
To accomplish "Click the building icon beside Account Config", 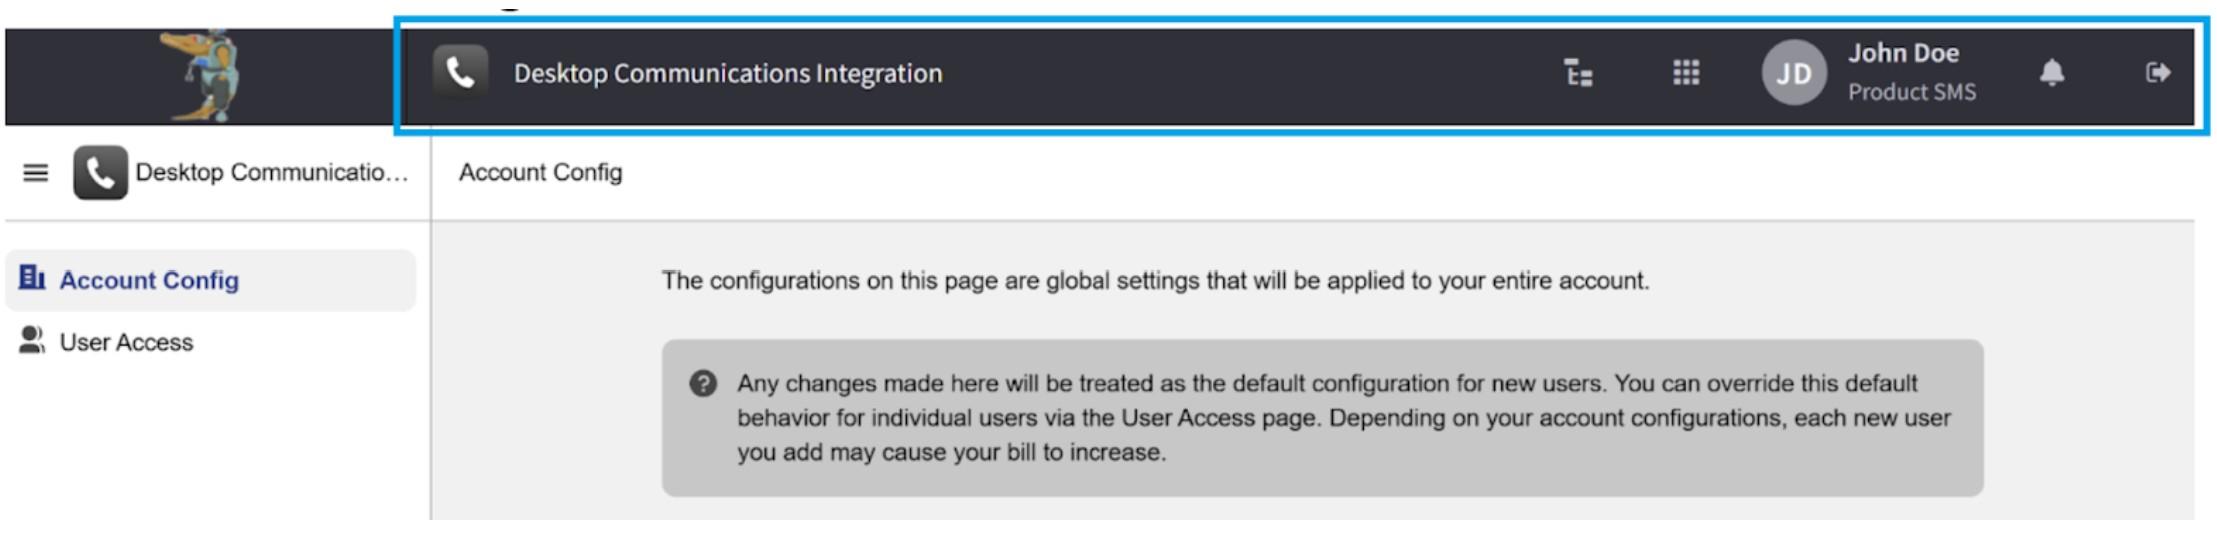I will [x=32, y=278].
